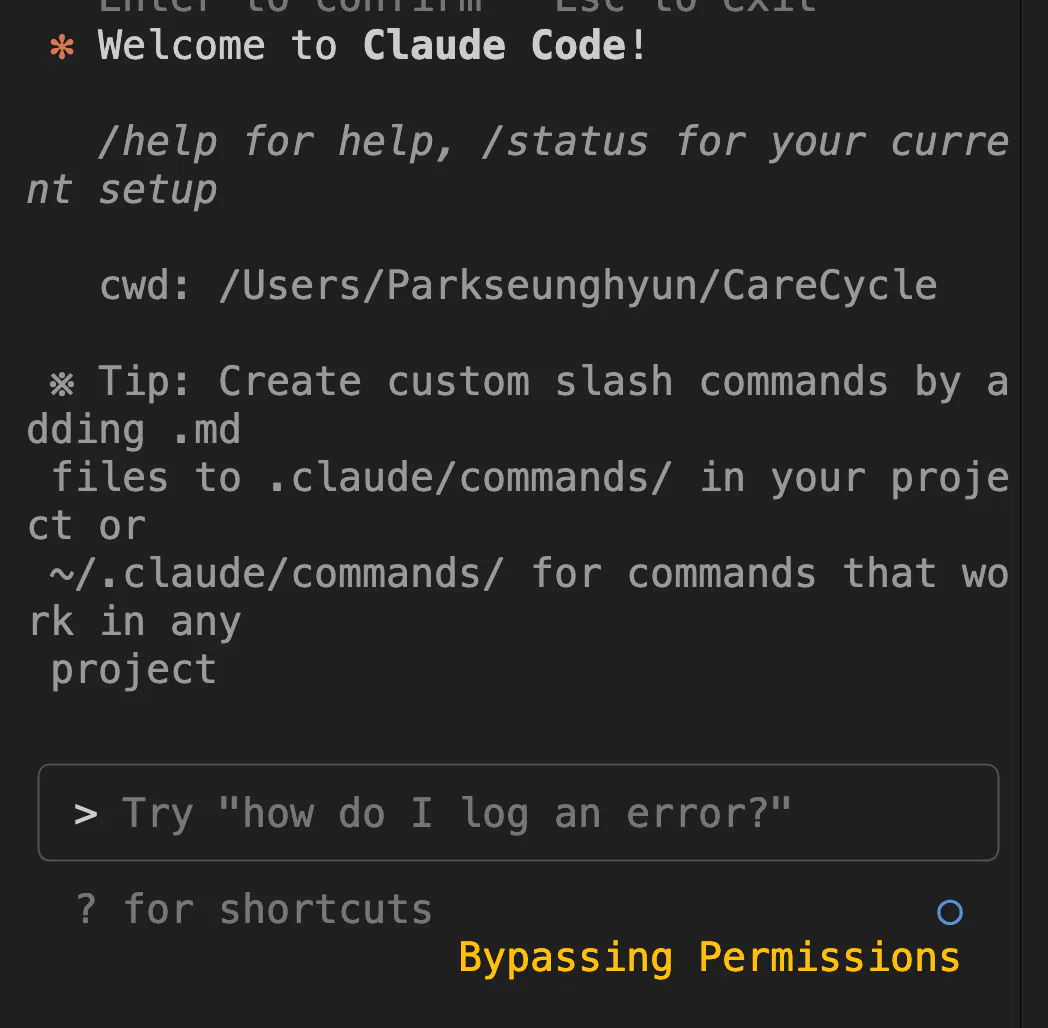Select the /Users/Parkseunghyun/CareCycle path
The height and width of the screenshot is (1028, 1048).
point(577,286)
